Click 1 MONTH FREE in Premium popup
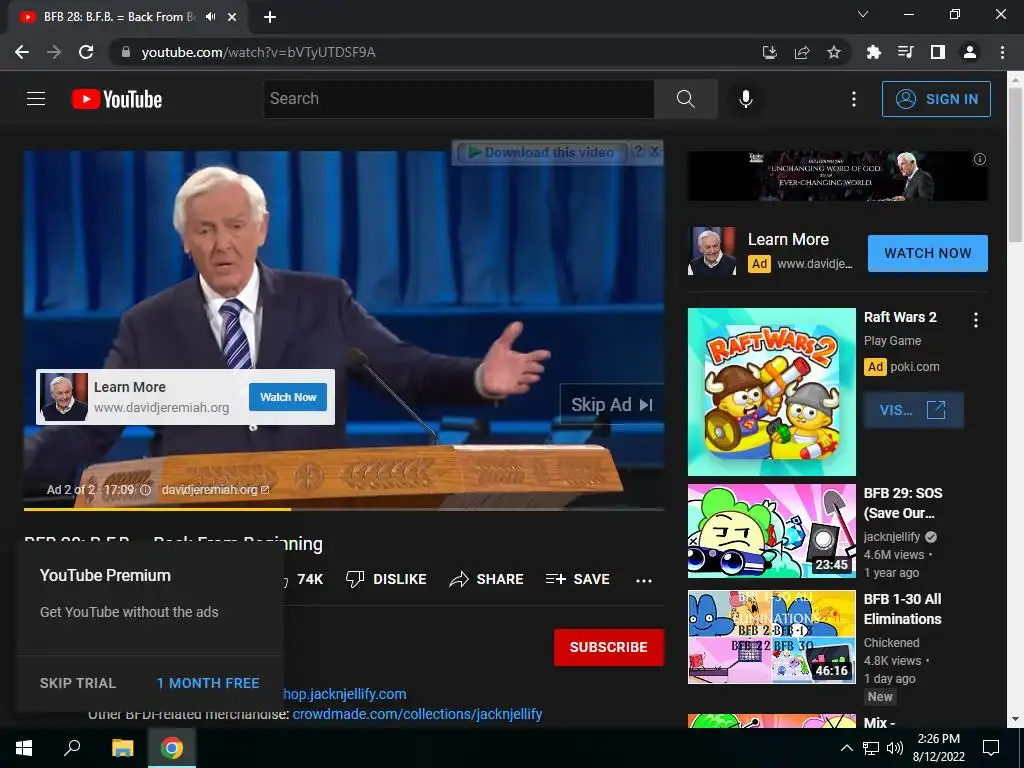Screen dimensions: 1024x768 pyautogui.click(x=208, y=683)
